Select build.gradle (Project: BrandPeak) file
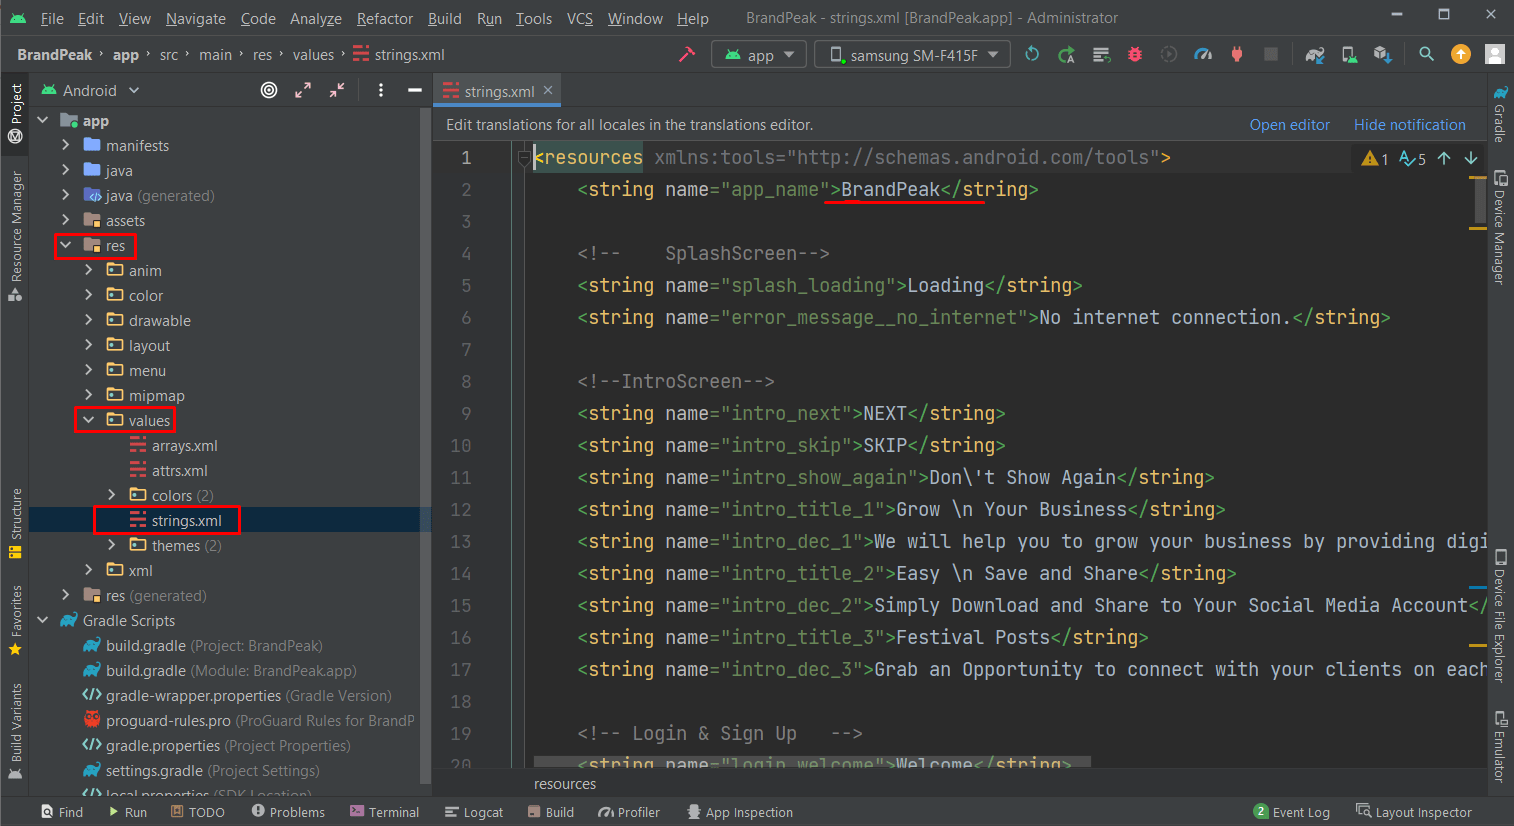The image size is (1514, 826). click(x=202, y=645)
